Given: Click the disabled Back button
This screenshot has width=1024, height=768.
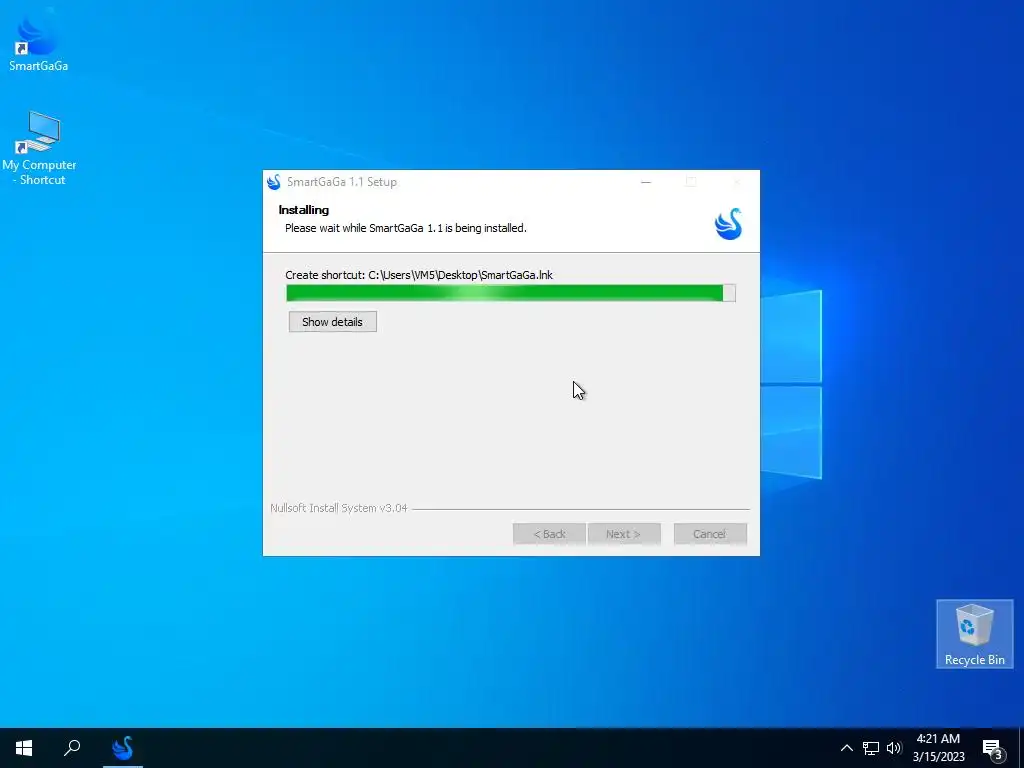Looking at the screenshot, I should click(549, 534).
